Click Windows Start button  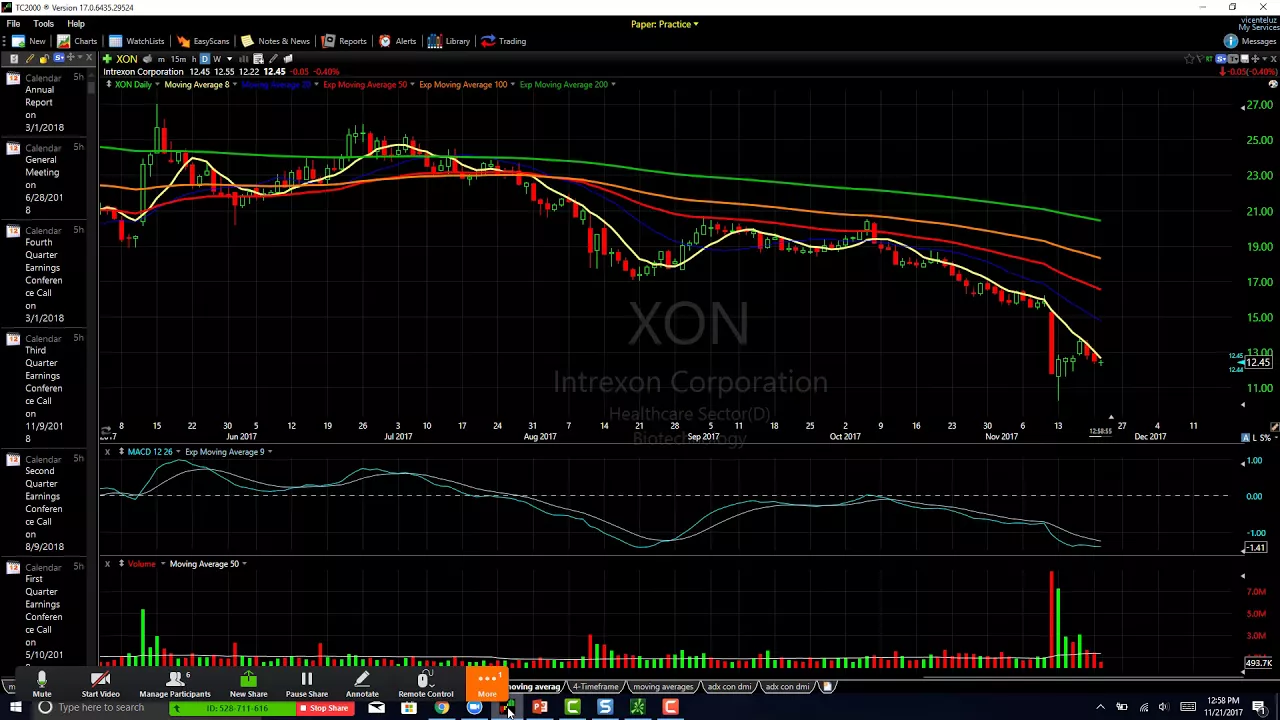pyautogui.click(x=15, y=708)
